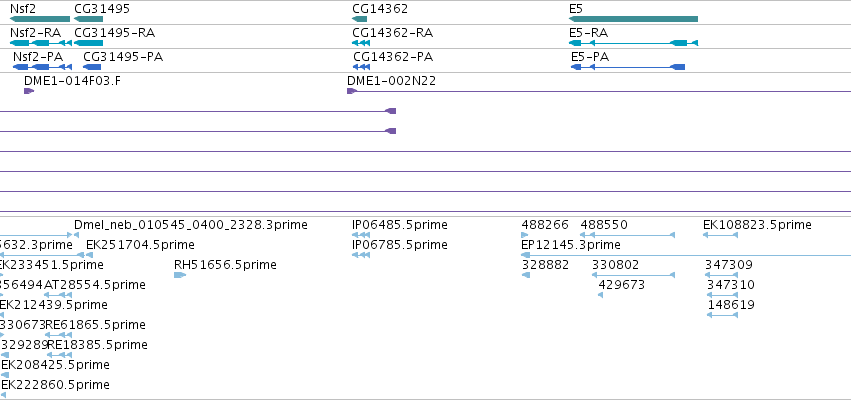Select the EK108823.5prime EST glyph
Image resolution: width=851 pixels, height=400 pixels.
pos(720,234)
